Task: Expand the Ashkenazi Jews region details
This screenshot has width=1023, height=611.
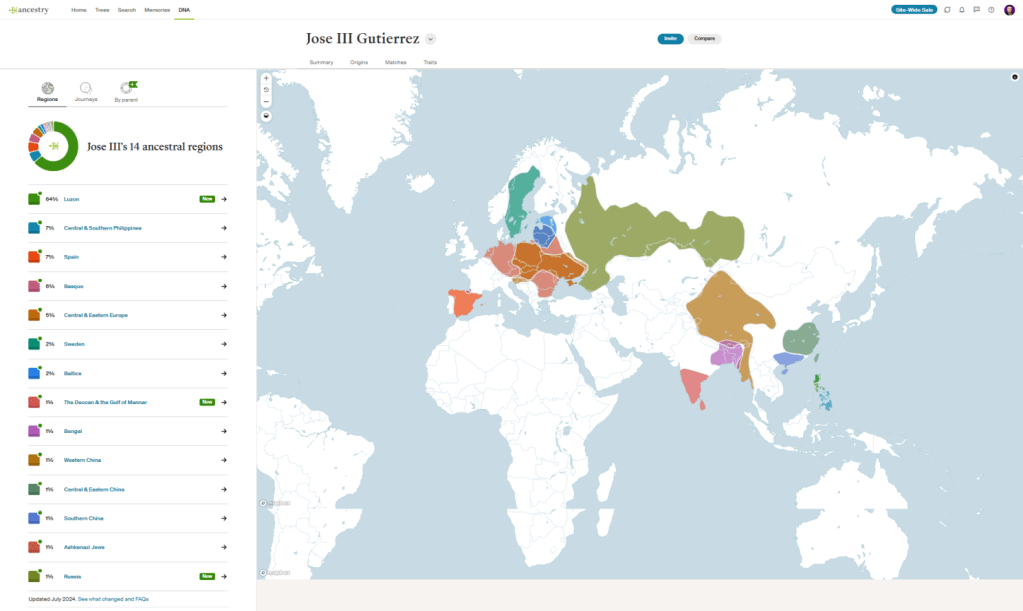Action: click(223, 547)
